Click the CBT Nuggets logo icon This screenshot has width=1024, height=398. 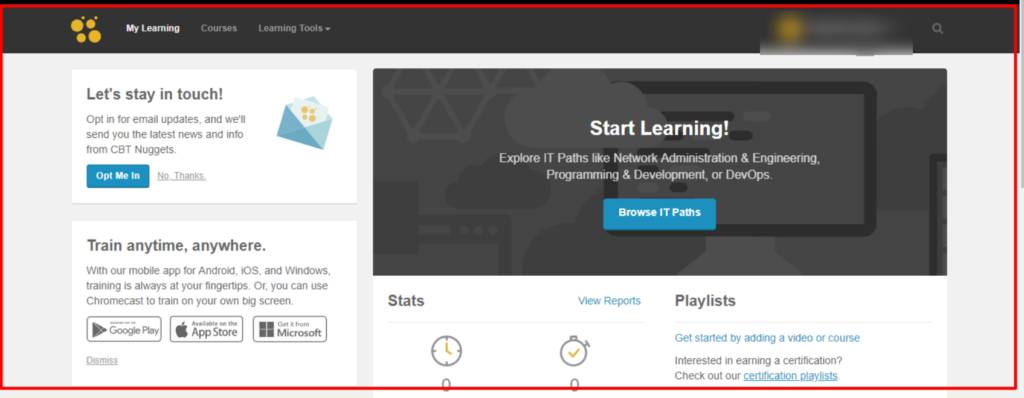[86, 29]
